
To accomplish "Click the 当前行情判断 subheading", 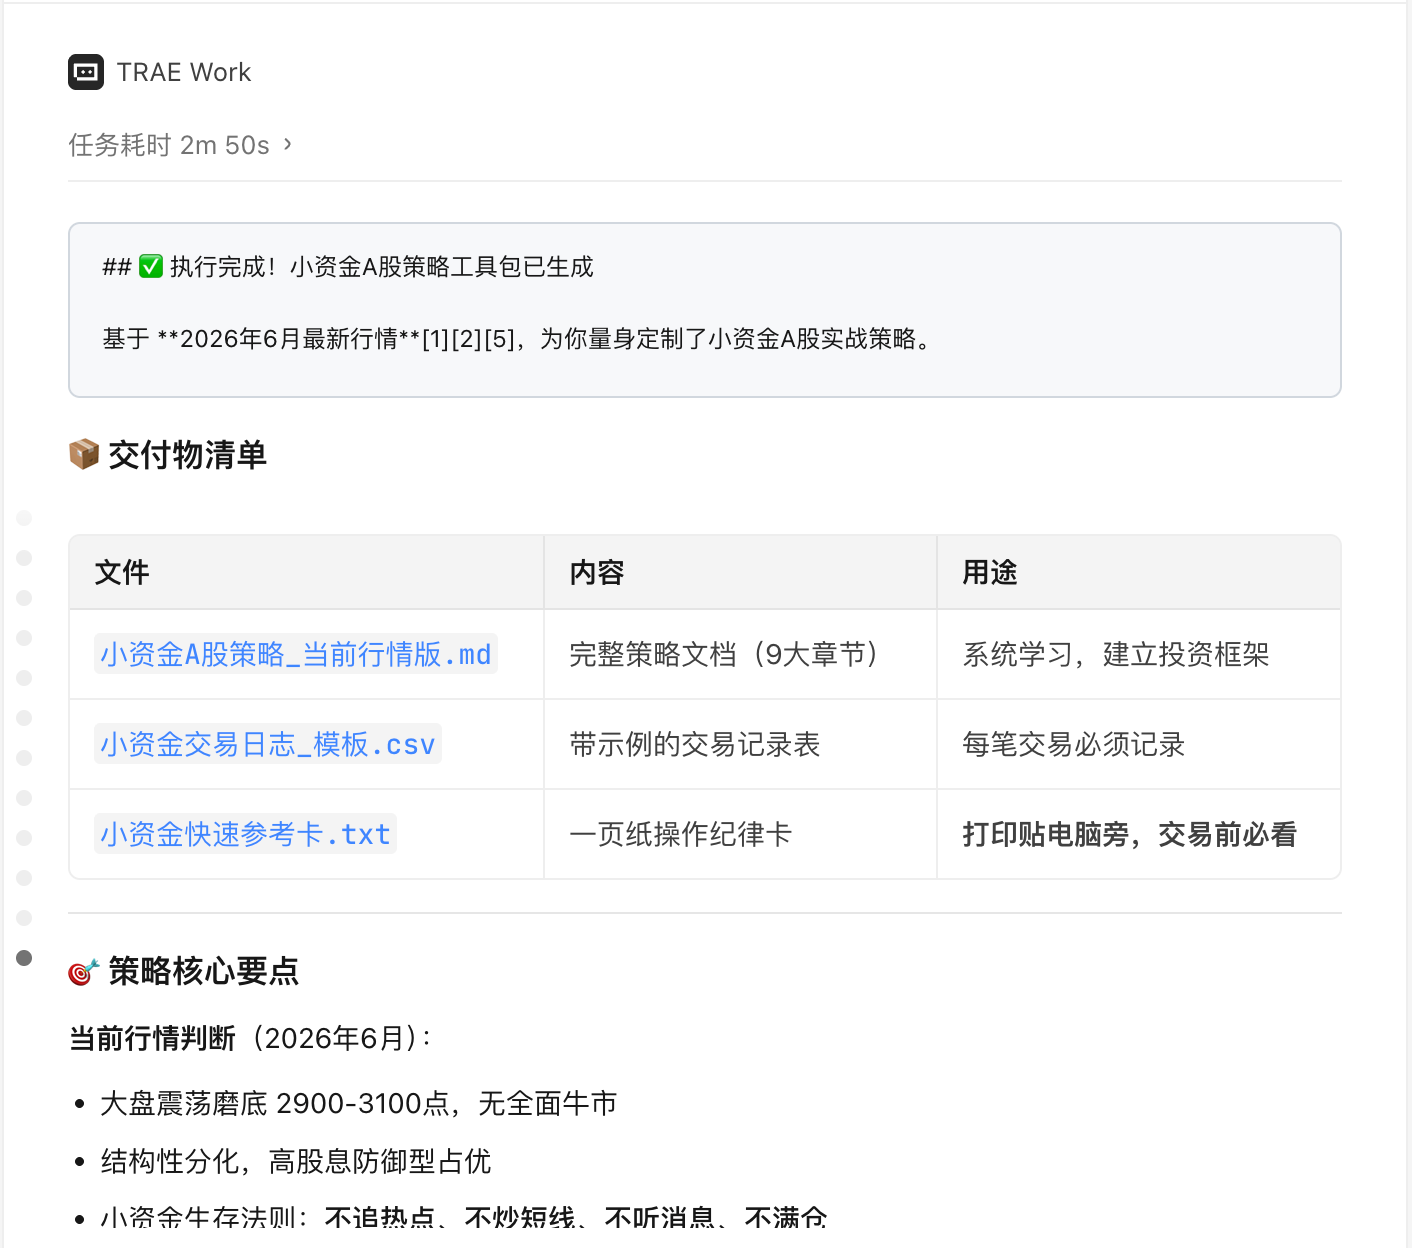I will 152,1038.
